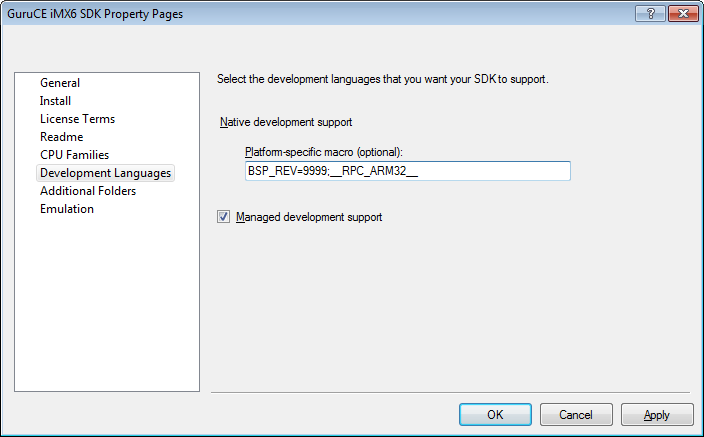Go to License Terms page

tap(77, 119)
